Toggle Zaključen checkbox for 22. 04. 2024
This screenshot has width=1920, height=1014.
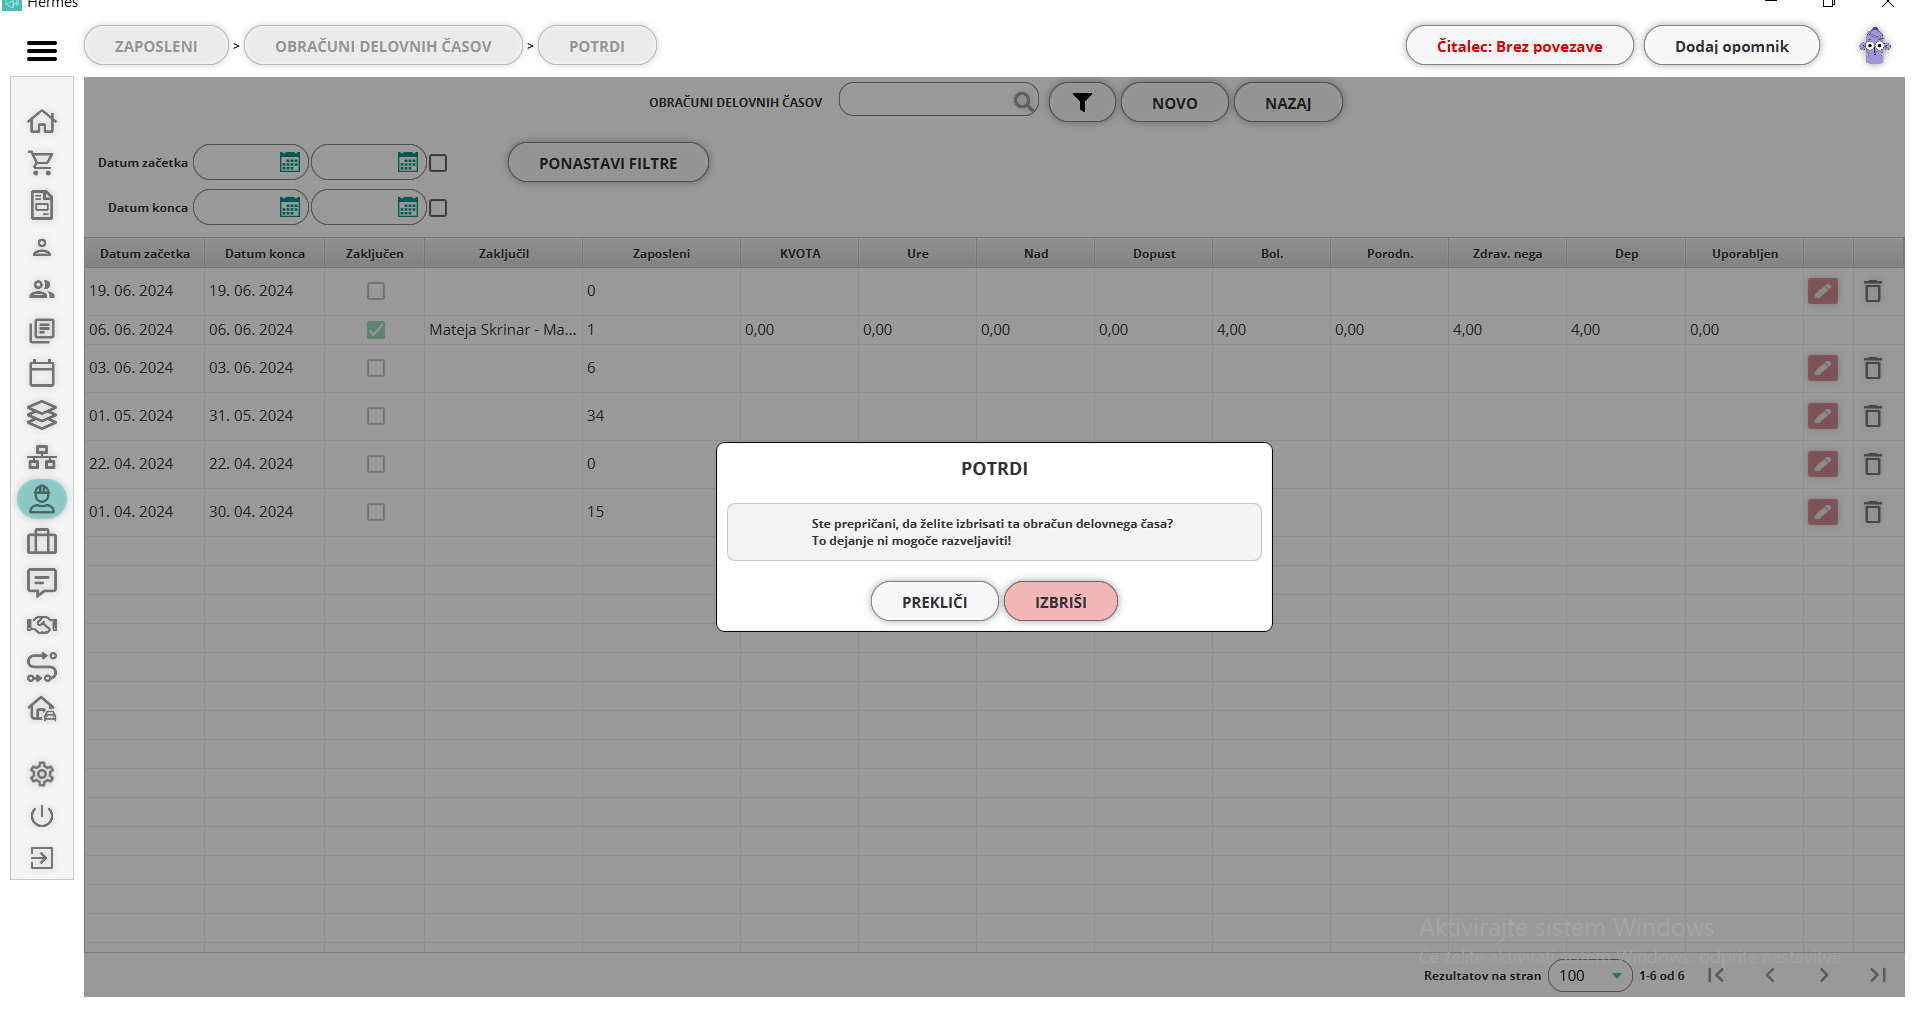coord(376,464)
